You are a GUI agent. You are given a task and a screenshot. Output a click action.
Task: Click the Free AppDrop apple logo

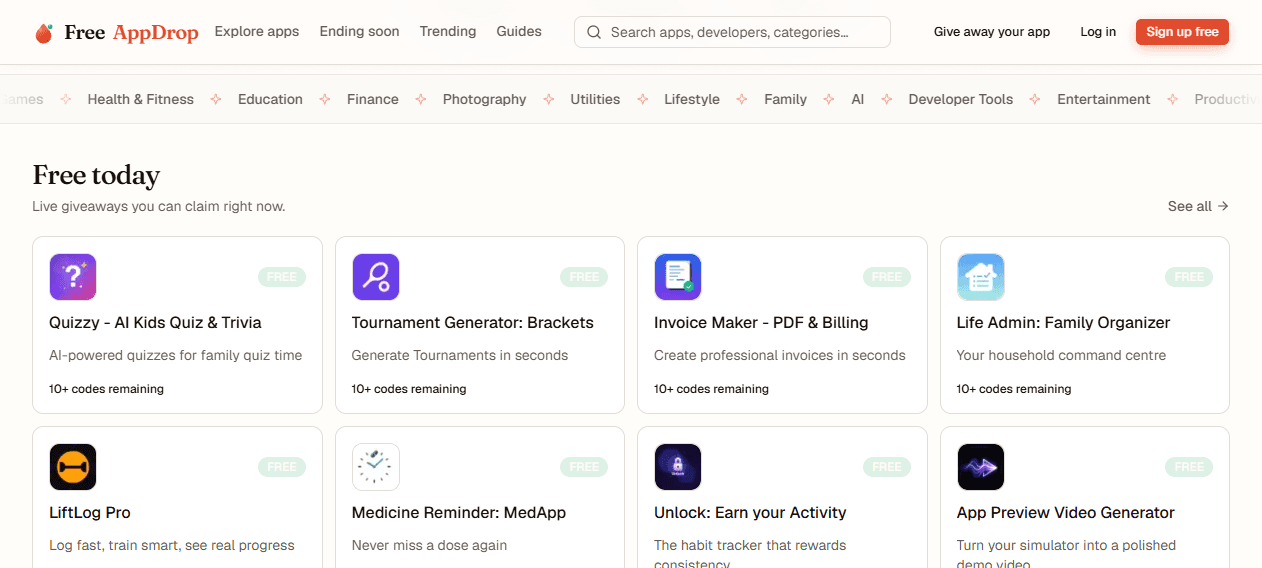click(43, 33)
